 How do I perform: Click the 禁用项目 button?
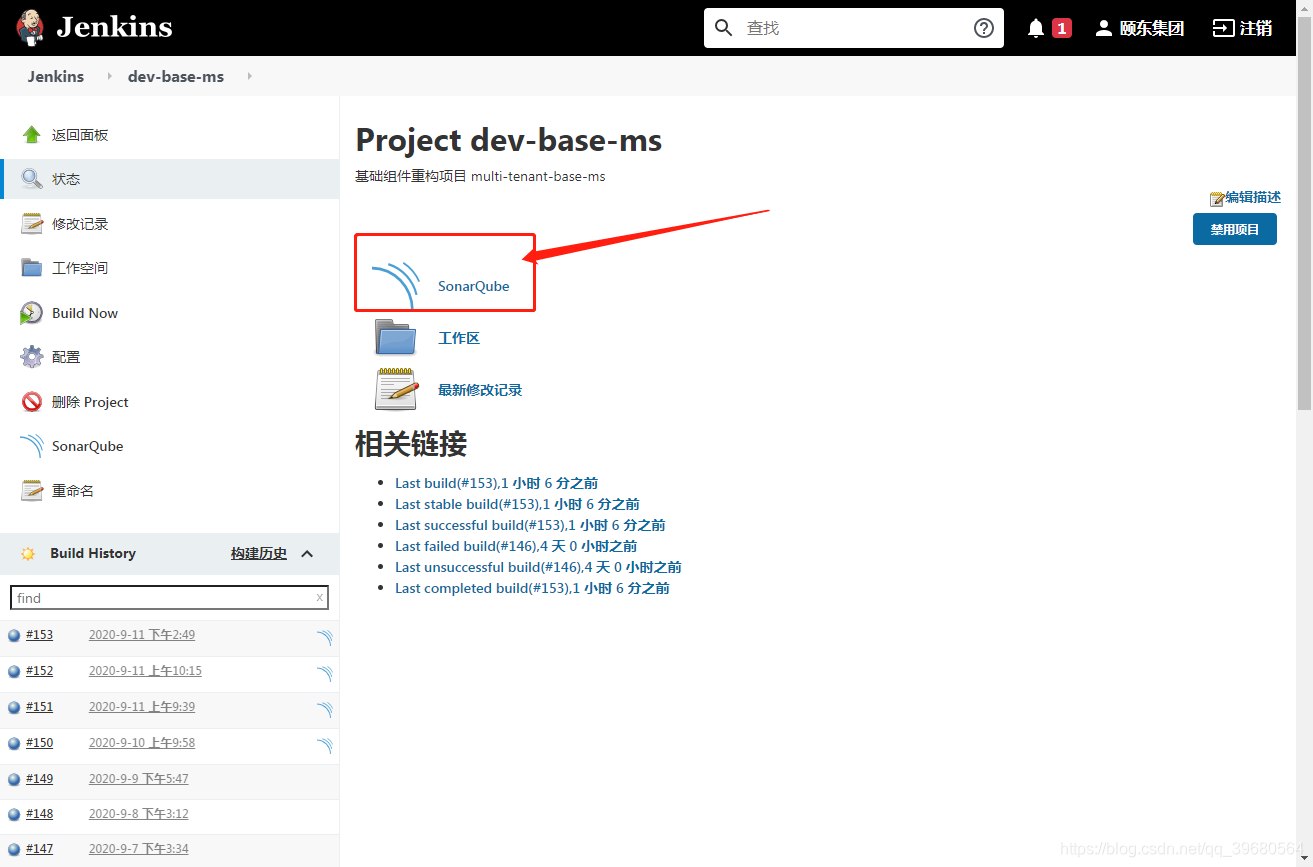coord(1235,229)
